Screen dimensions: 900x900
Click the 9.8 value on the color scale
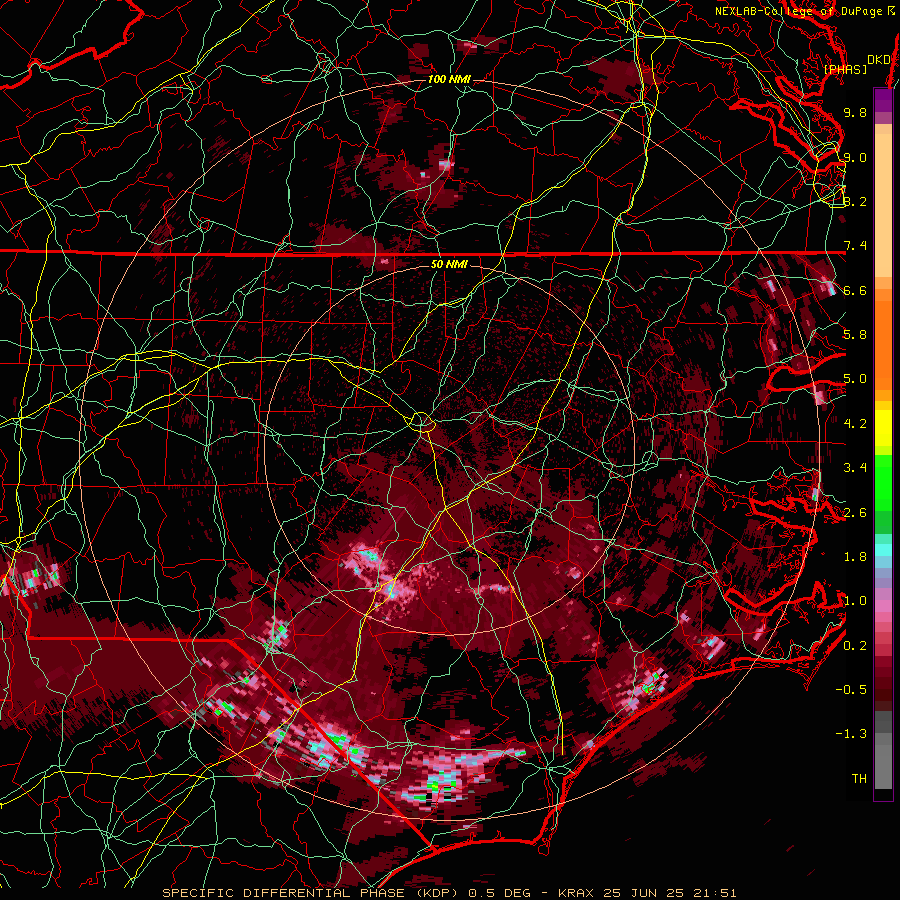(x=855, y=112)
